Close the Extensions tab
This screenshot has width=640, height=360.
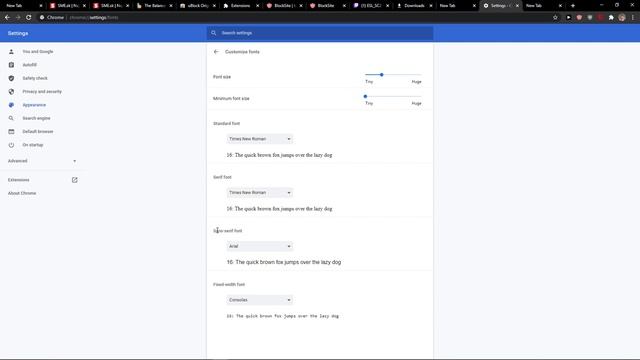pos(258,6)
